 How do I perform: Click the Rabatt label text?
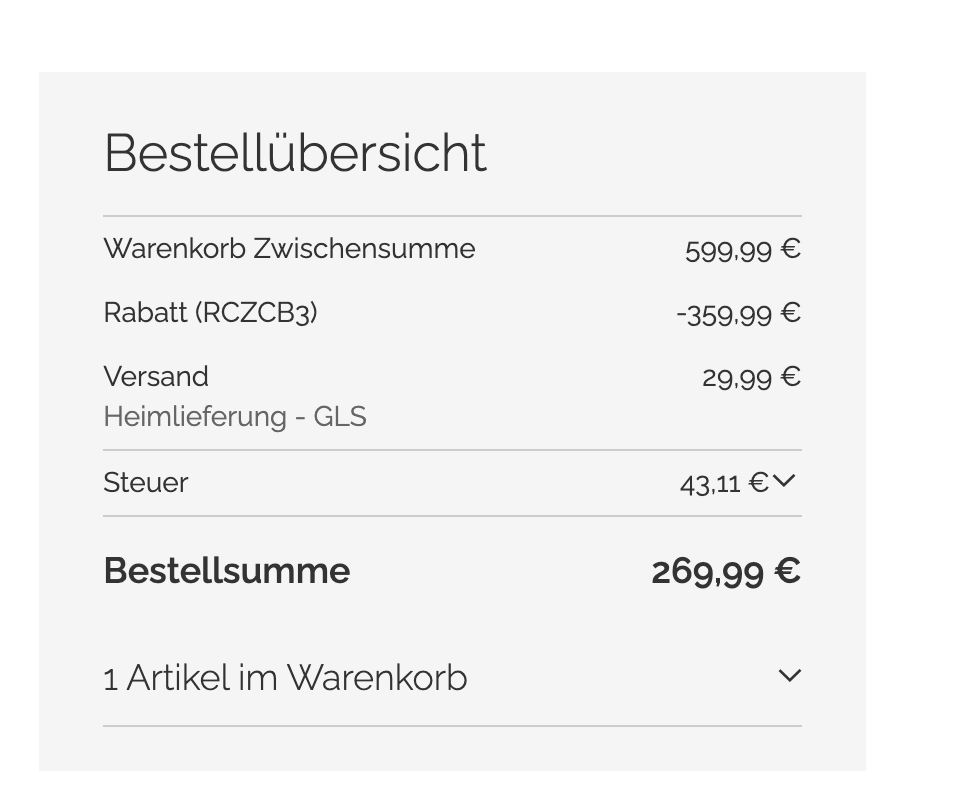pos(147,313)
